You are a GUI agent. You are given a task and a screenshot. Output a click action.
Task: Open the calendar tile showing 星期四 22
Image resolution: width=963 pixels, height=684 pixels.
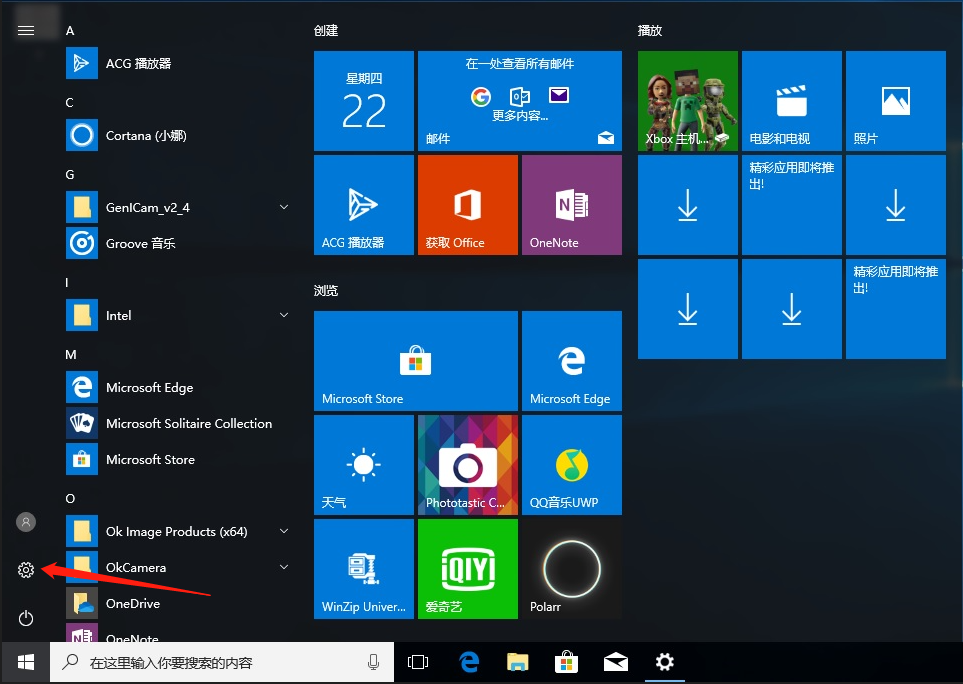click(x=364, y=101)
